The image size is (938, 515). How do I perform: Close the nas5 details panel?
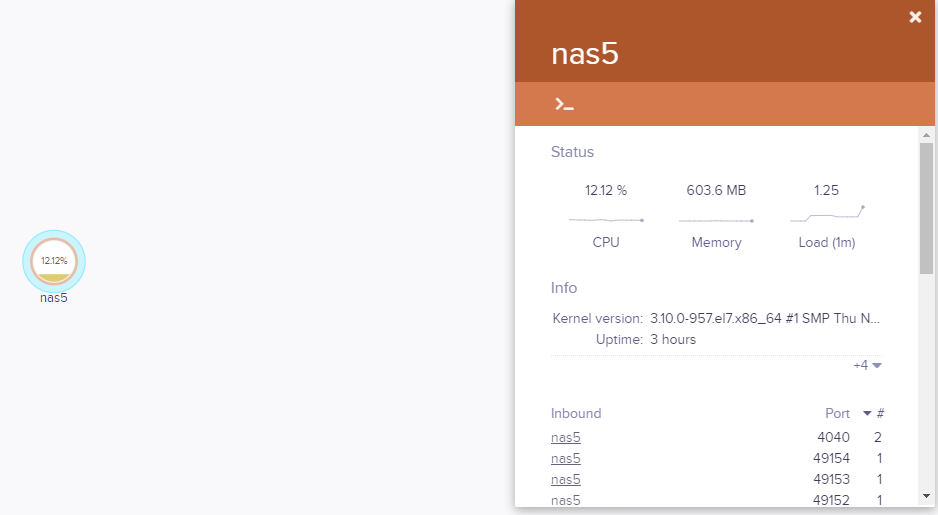pos(915,17)
